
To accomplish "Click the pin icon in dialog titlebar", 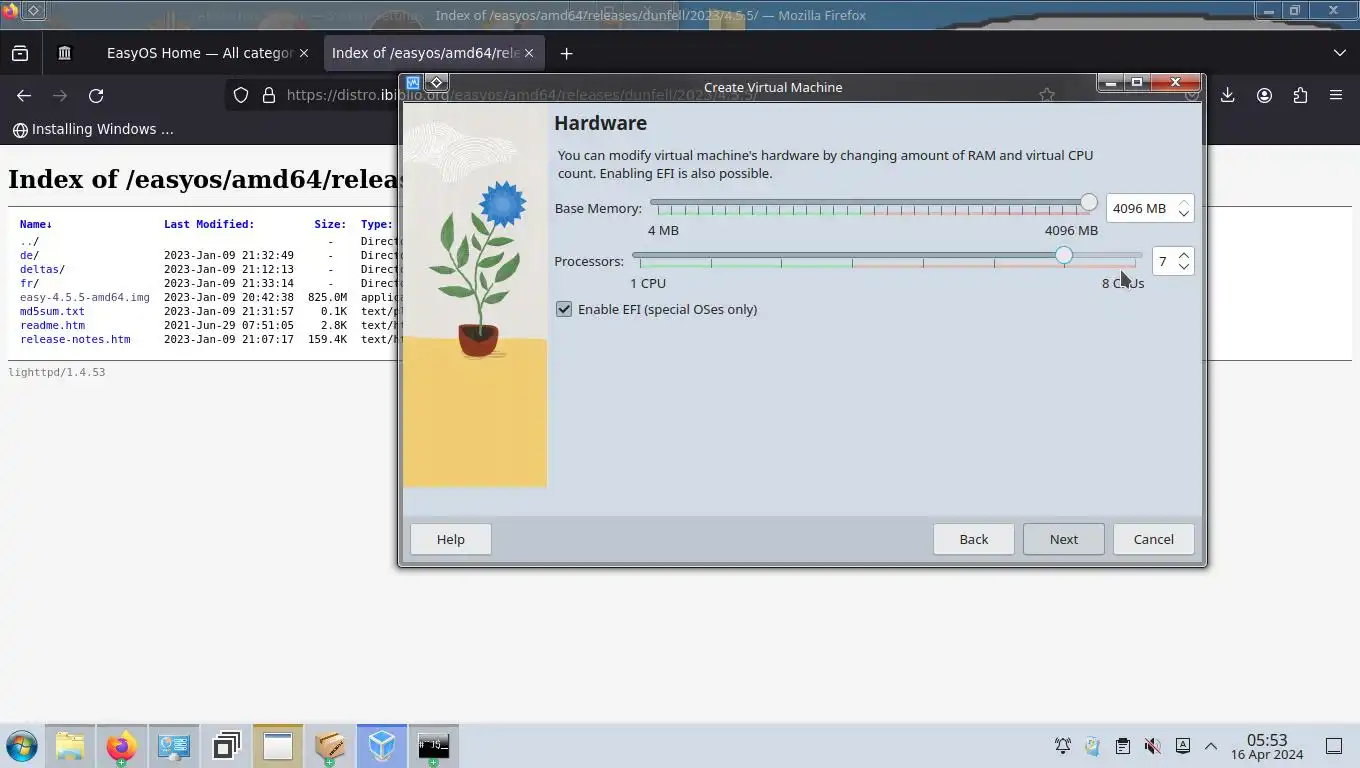I will tap(437, 83).
